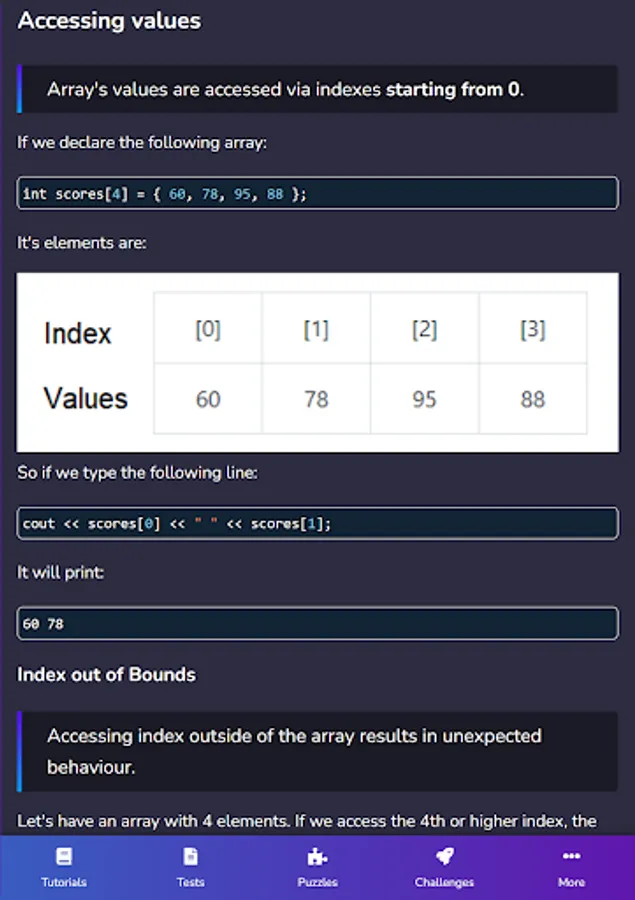Click the unexpected behaviour warning note

[x=317, y=751]
